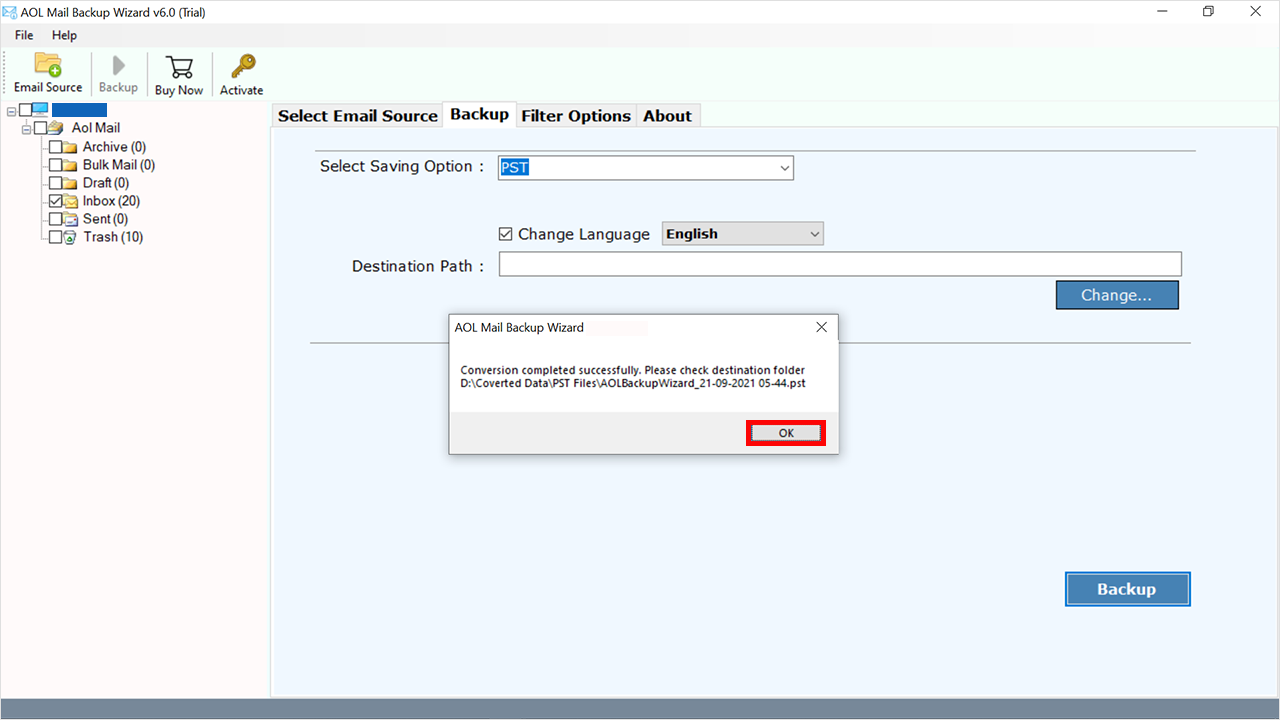Open Buy Now shopping cart icon
Image resolution: width=1280 pixels, height=720 pixels.
pos(179,67)
